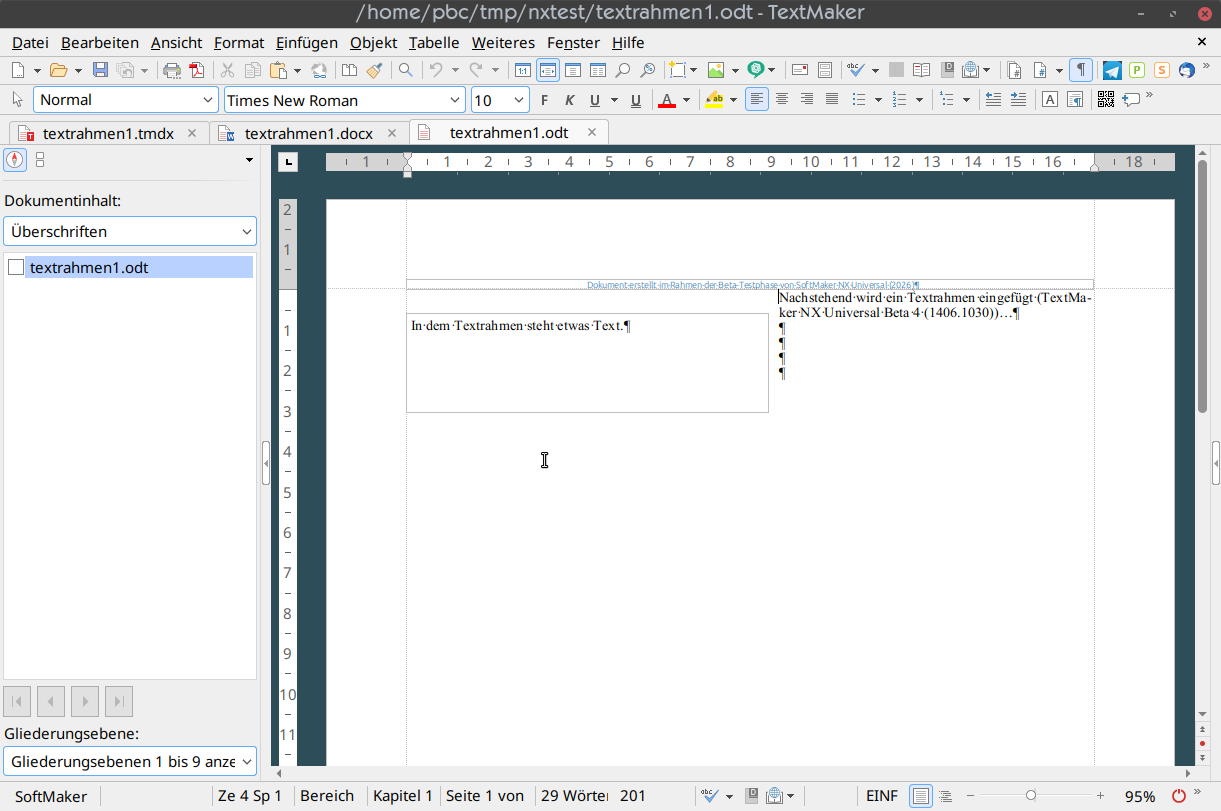
Task: Undo the last action
Action: [436, 70]
